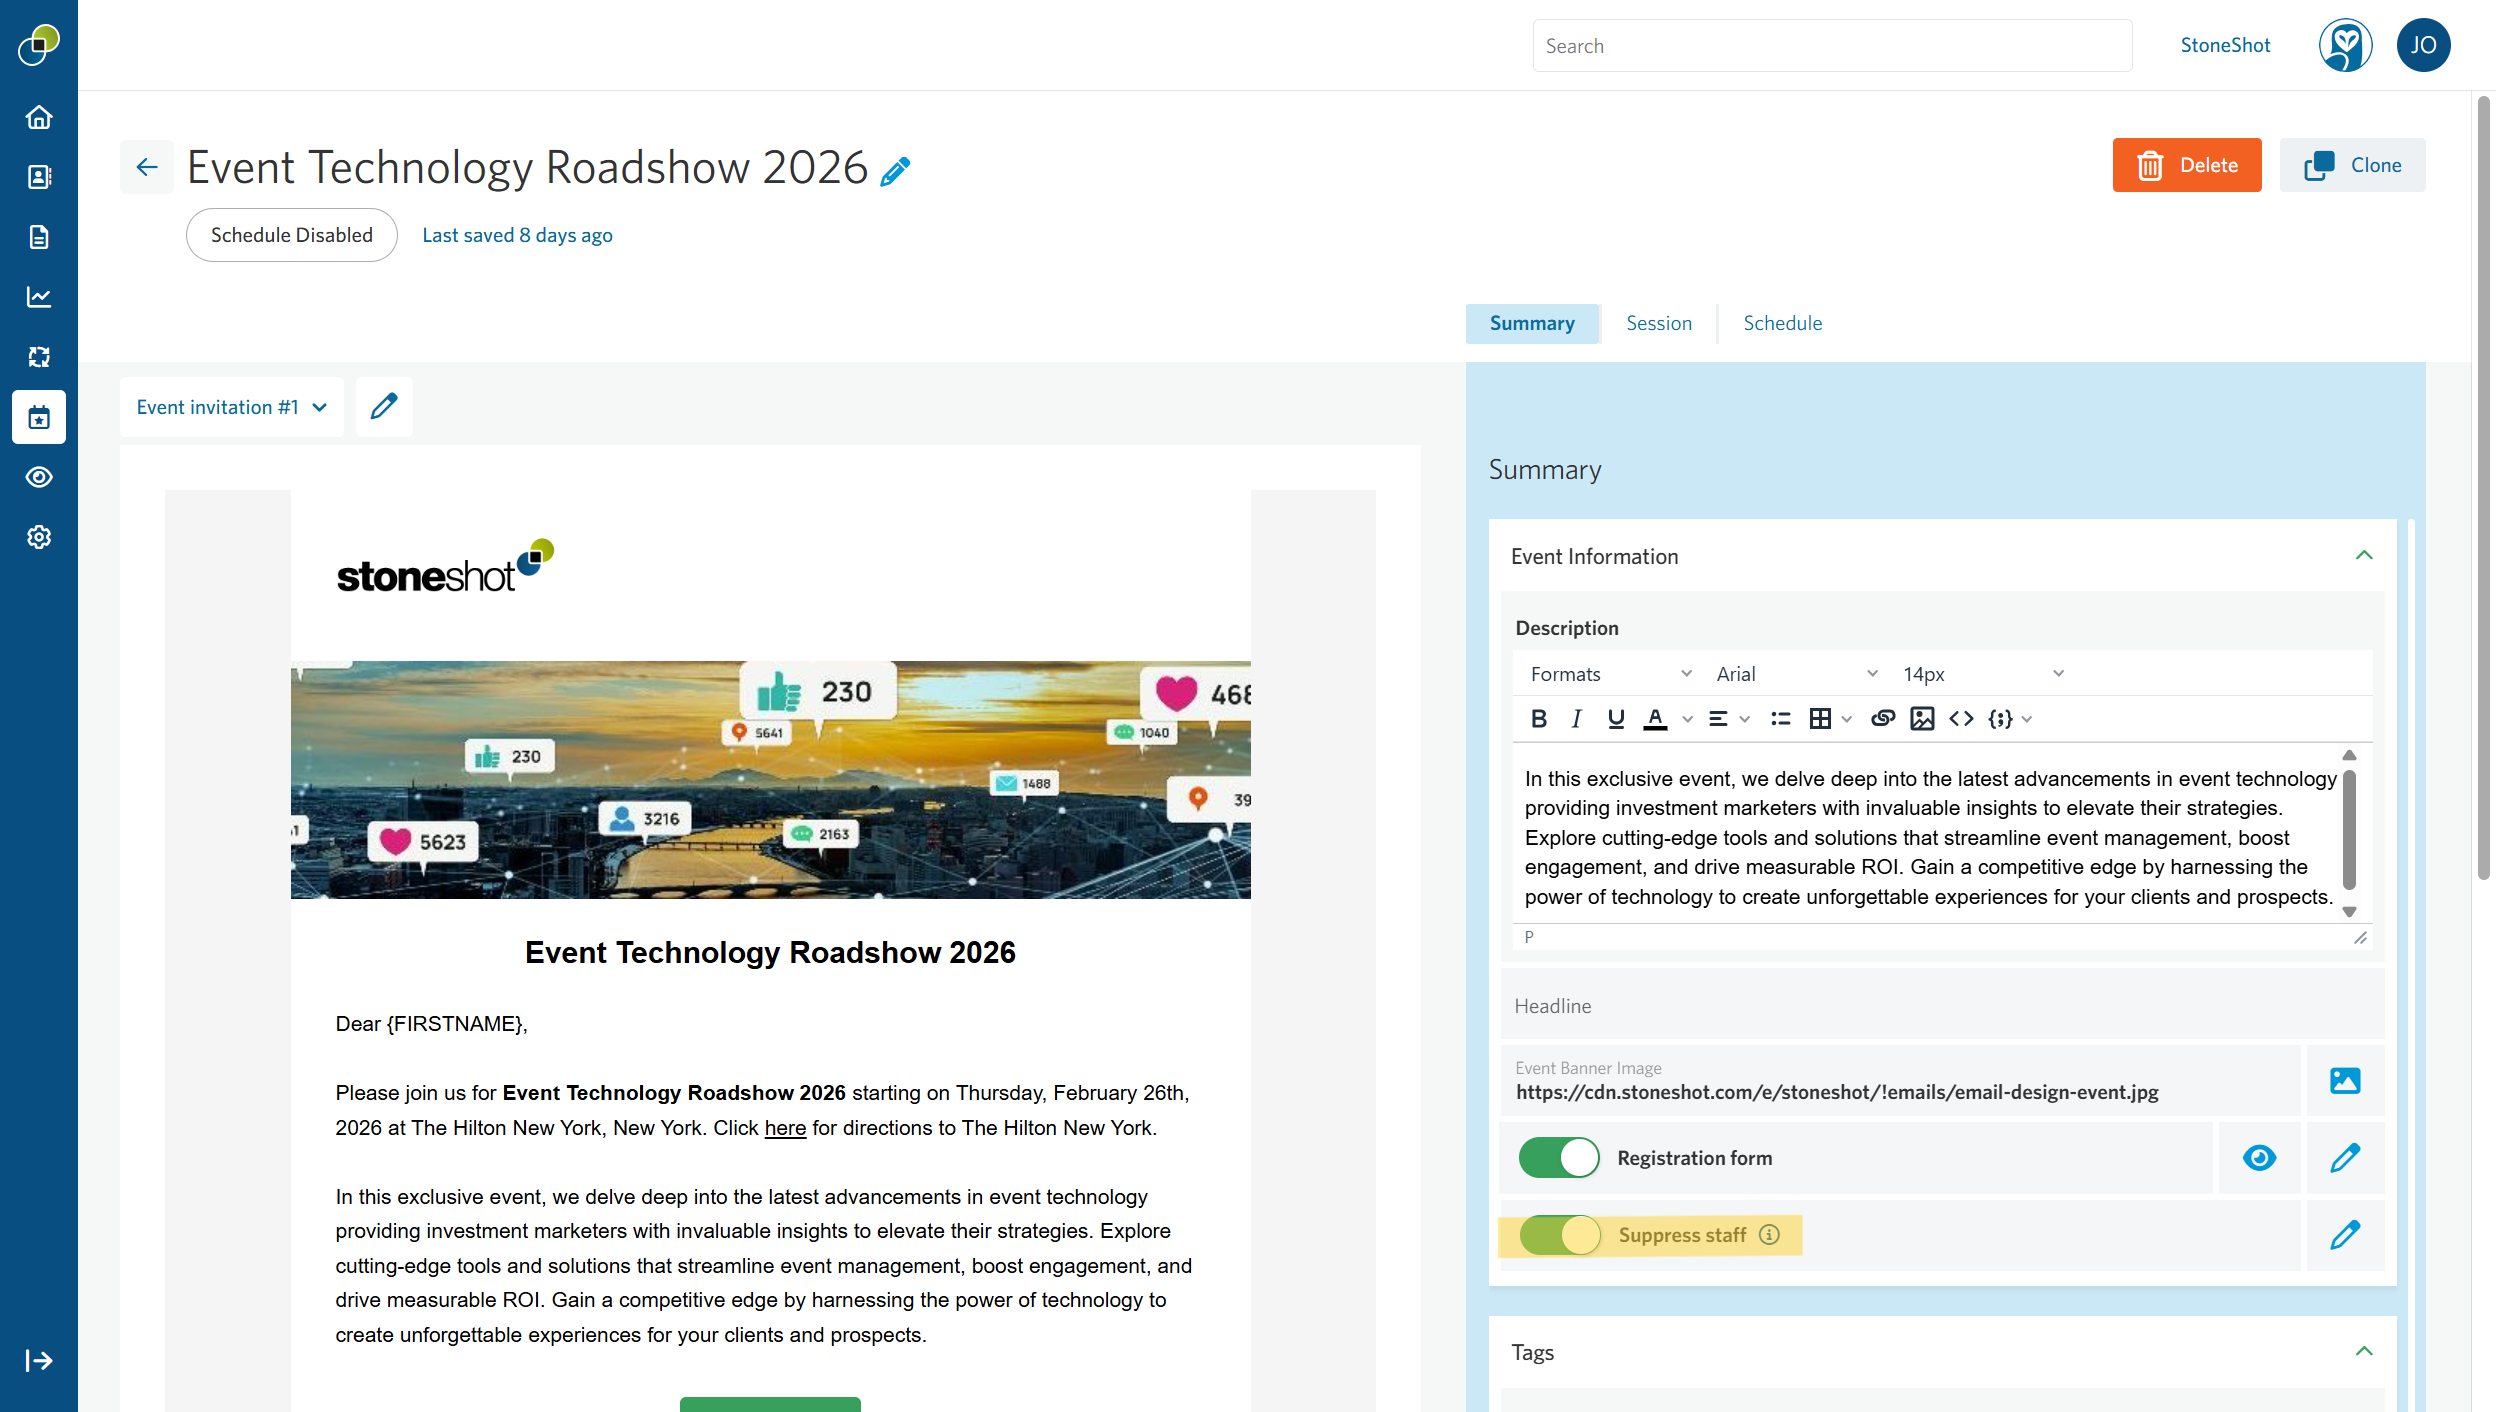Click the Description editor scrollbar
This screenshot has height=1412, width=2496.
point(2349,832)
